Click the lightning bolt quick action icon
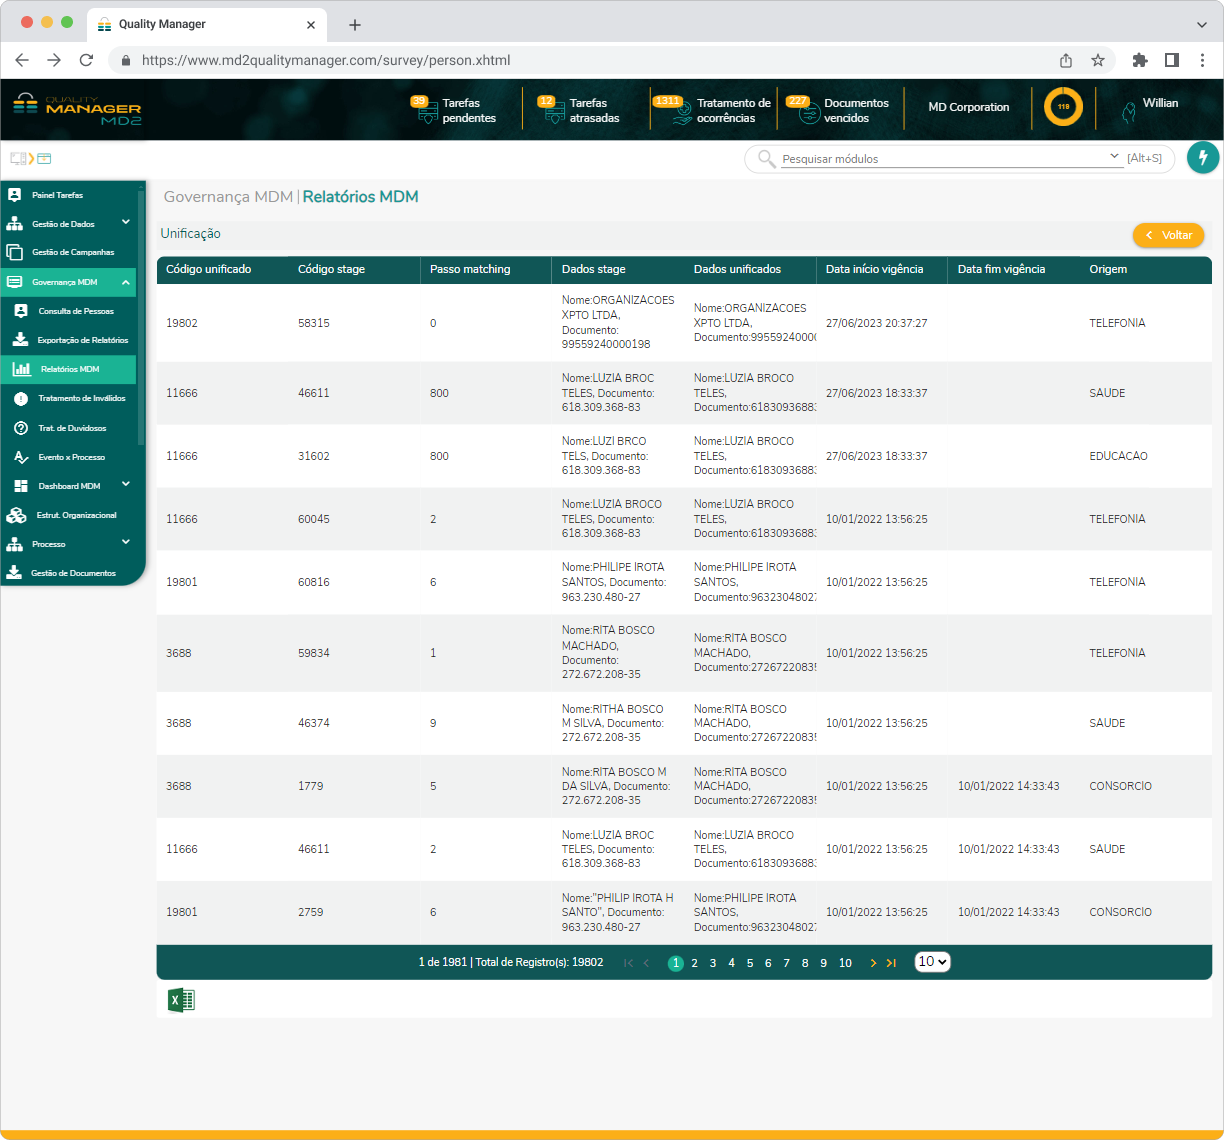The image size is (1224, 1140). 1203,157
